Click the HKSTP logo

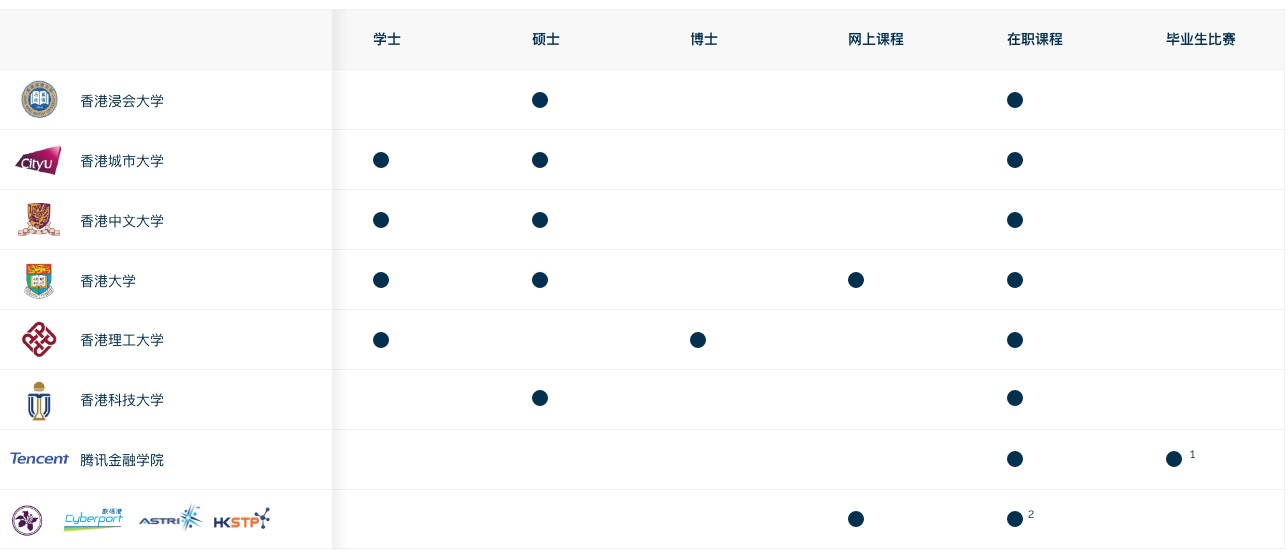(242, 519)
